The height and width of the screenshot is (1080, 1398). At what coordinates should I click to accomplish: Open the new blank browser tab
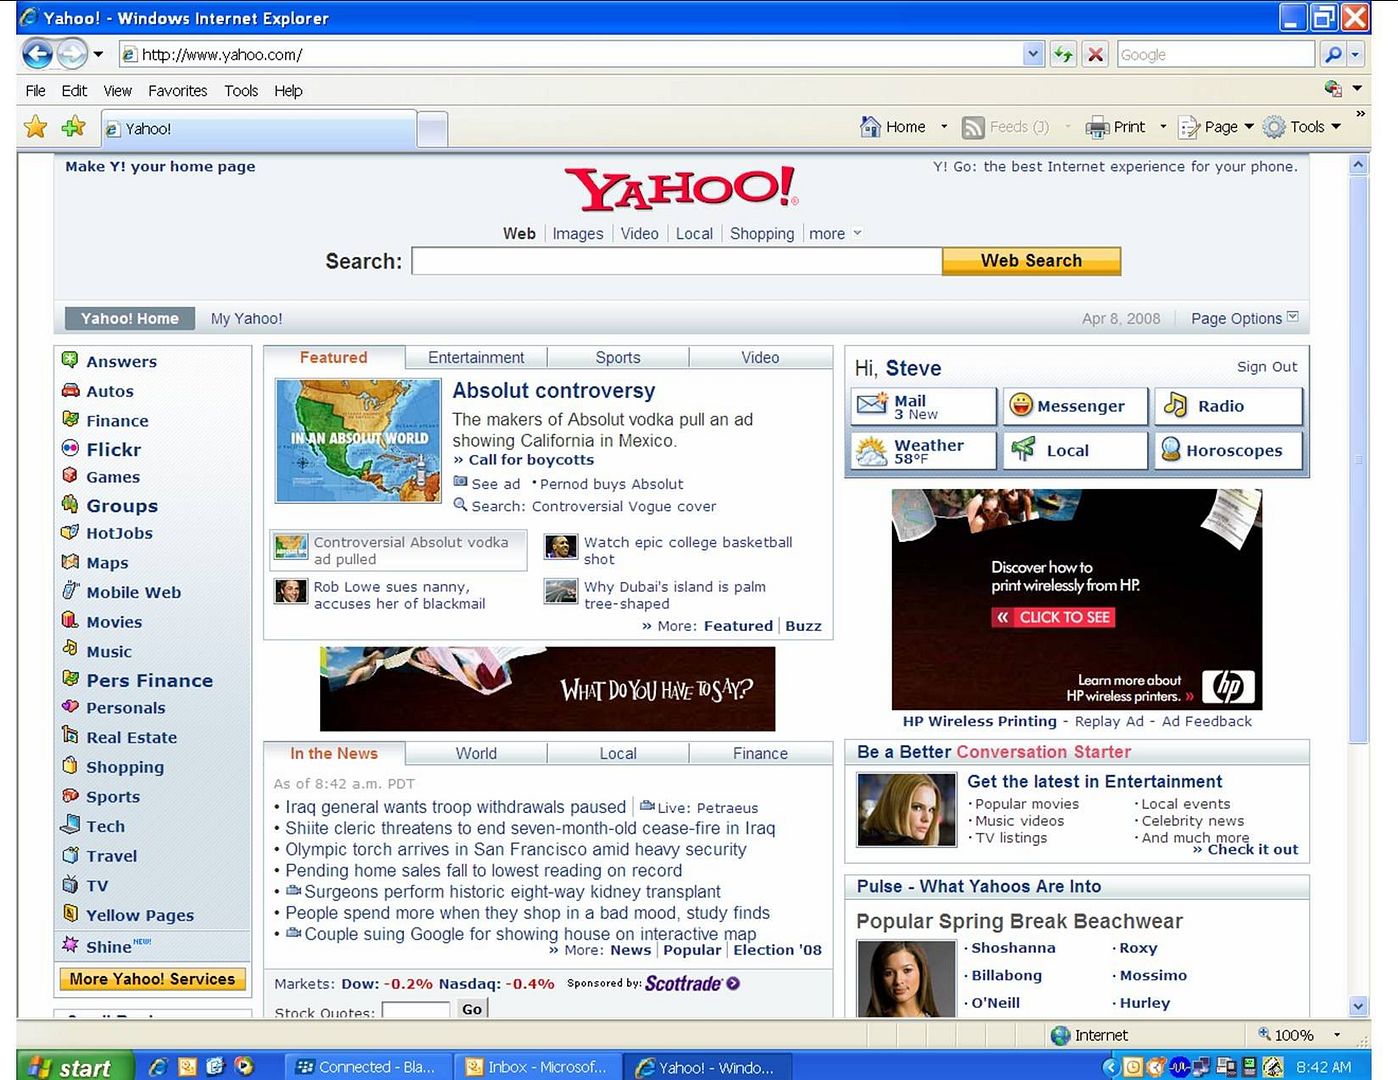click(432, 129)
